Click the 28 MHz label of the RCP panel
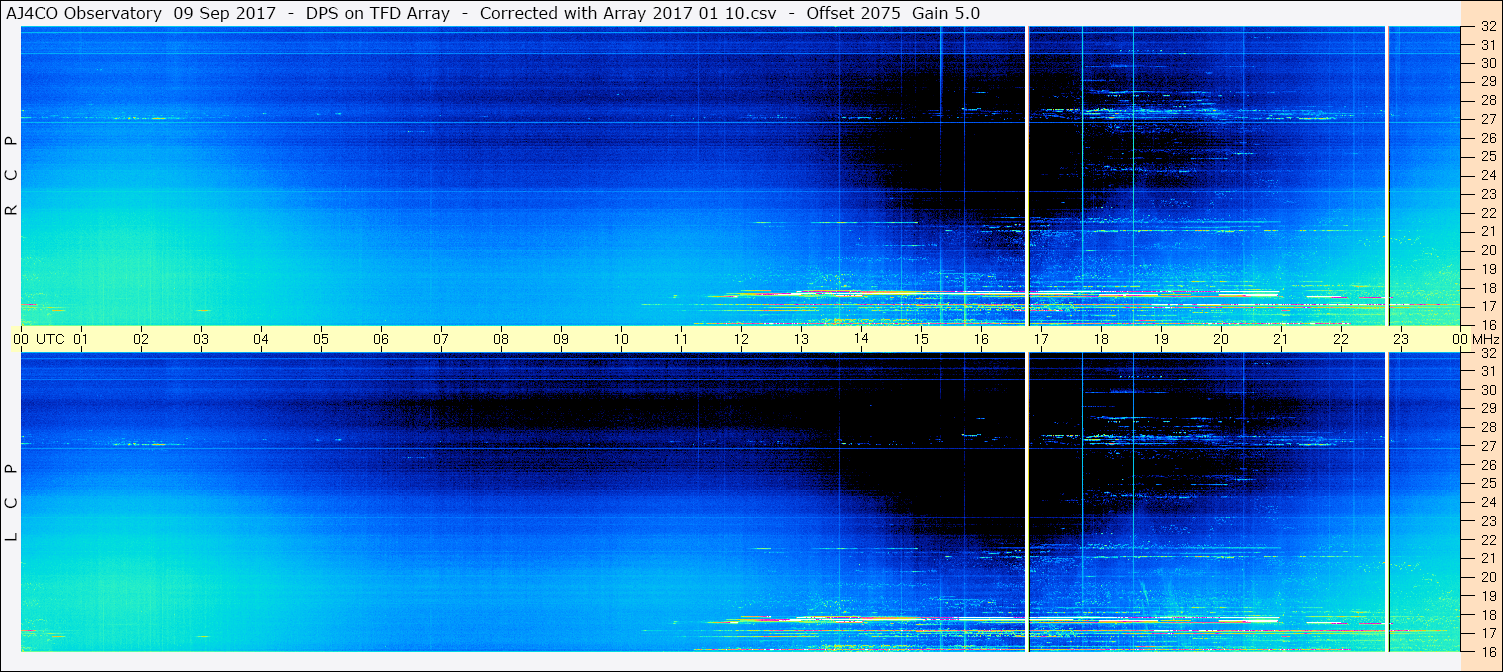 [x=1488, y=100]
